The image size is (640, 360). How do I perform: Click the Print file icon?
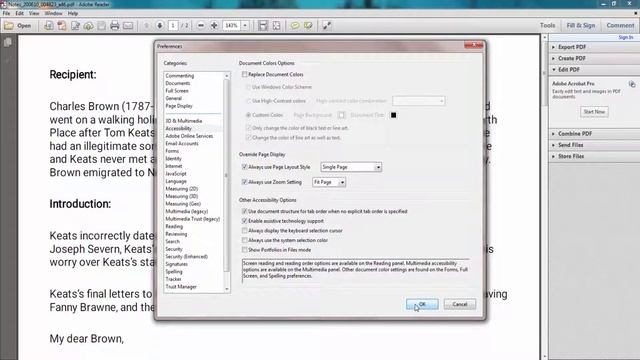(x=115, y=26)
